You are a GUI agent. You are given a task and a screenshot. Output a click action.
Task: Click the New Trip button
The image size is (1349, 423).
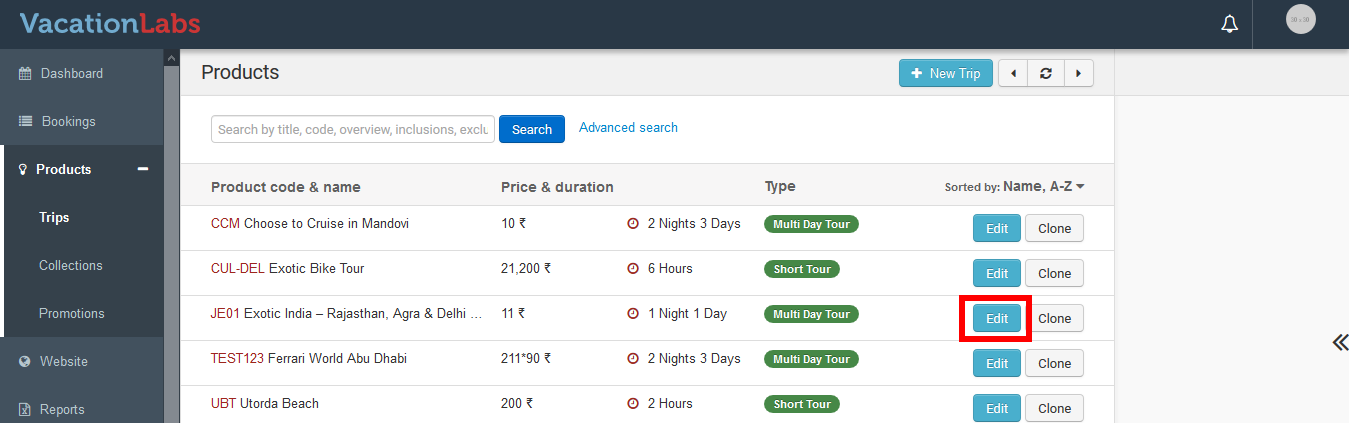tap(945, 73)
